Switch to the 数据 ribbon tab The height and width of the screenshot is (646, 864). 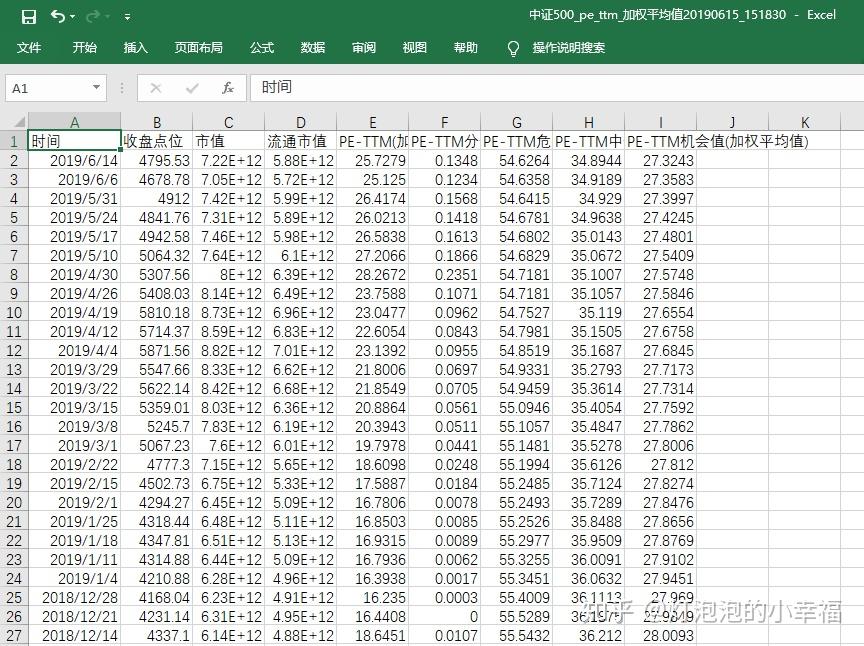(x=312, y=47)
